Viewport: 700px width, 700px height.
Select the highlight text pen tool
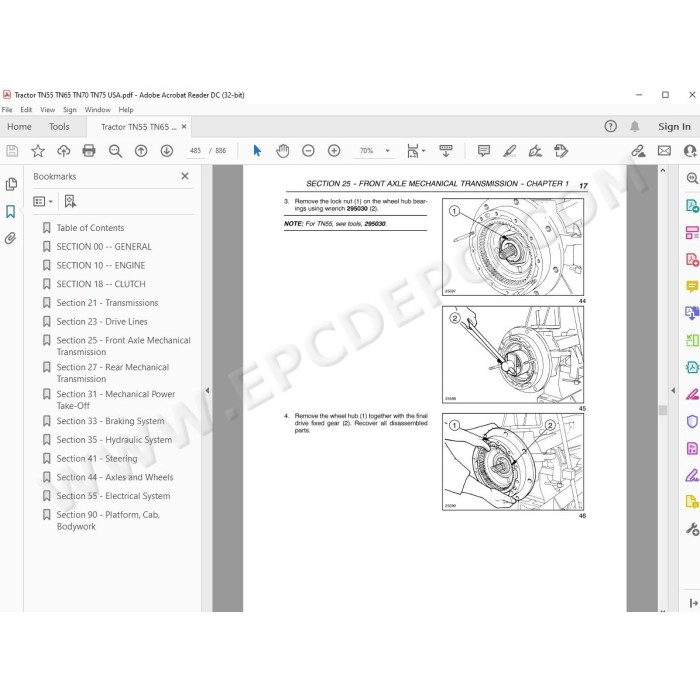[509, 151]
